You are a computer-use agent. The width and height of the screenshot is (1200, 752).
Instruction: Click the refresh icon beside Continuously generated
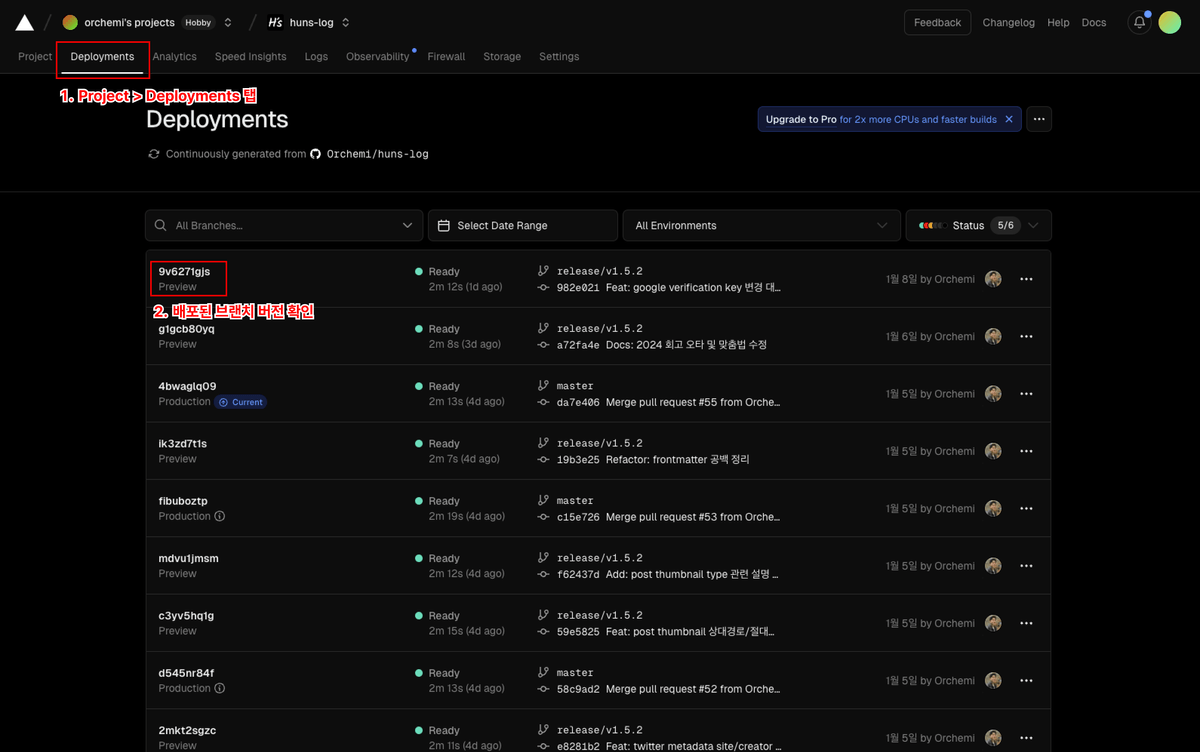(153, 154)
